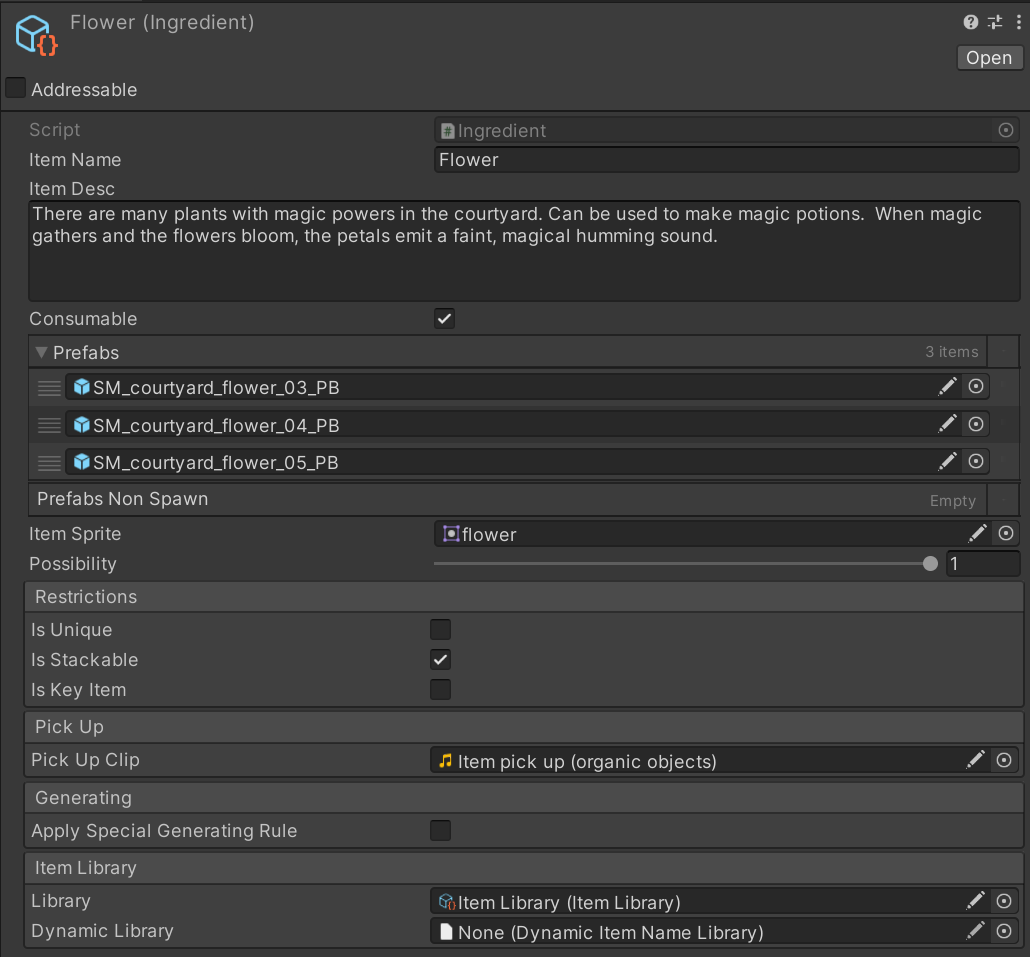The width and height of the screenshot is (1030, 957).
Task: Click object picker for SM_courtyard_flower_05_PB
Action: pos(976,461)
